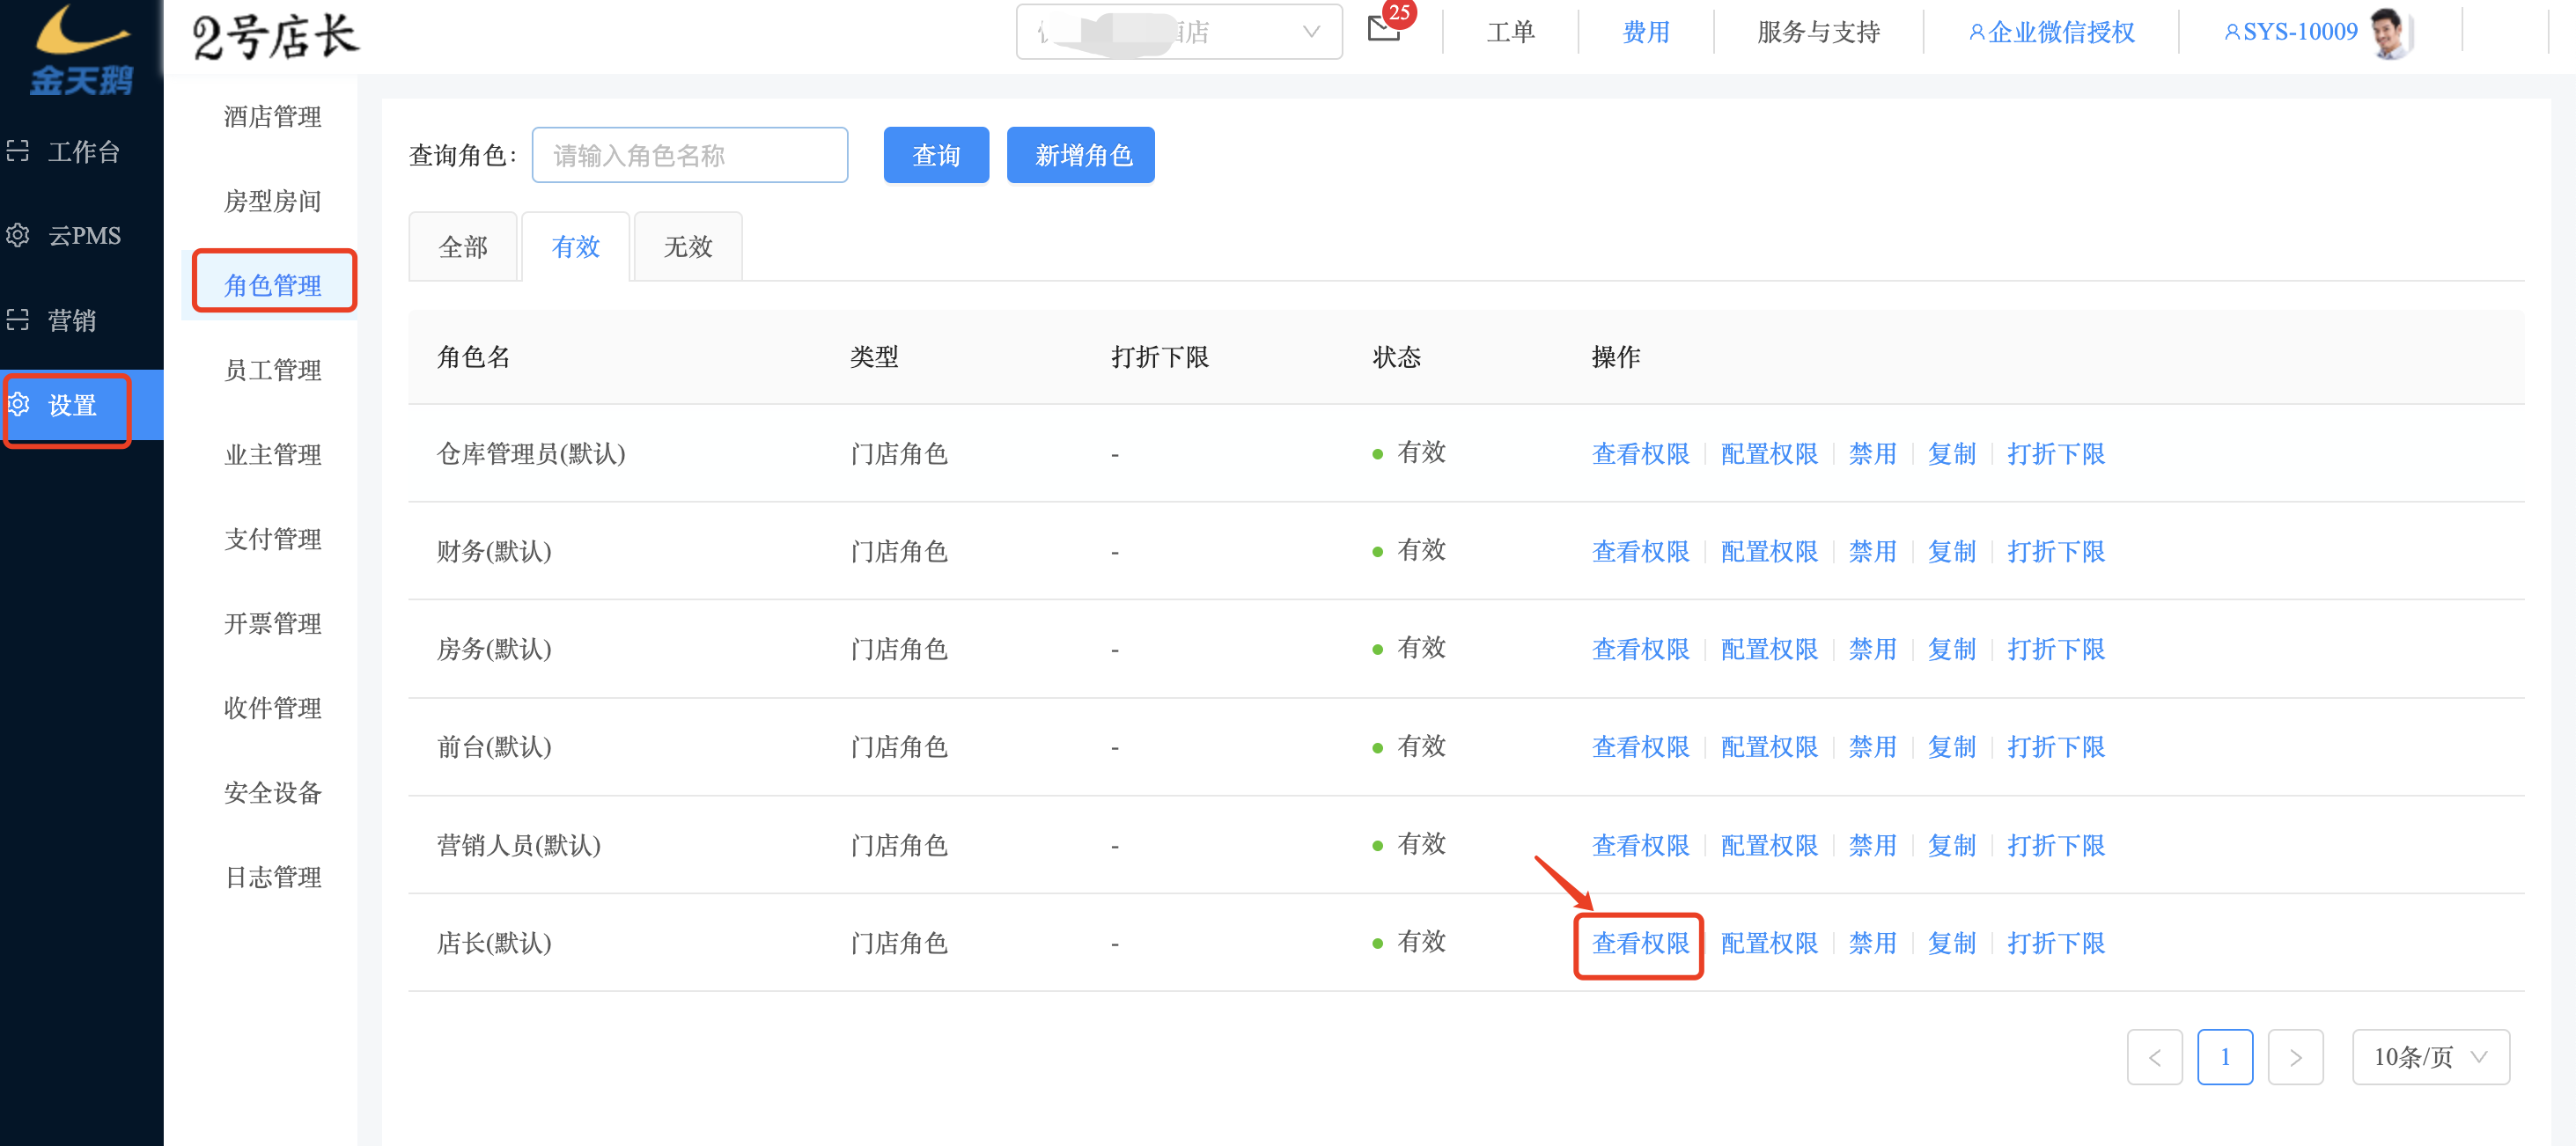Copy the 房务(默认) role
Viewport: 2576px width, 1146px height.
pos(1952,650)
